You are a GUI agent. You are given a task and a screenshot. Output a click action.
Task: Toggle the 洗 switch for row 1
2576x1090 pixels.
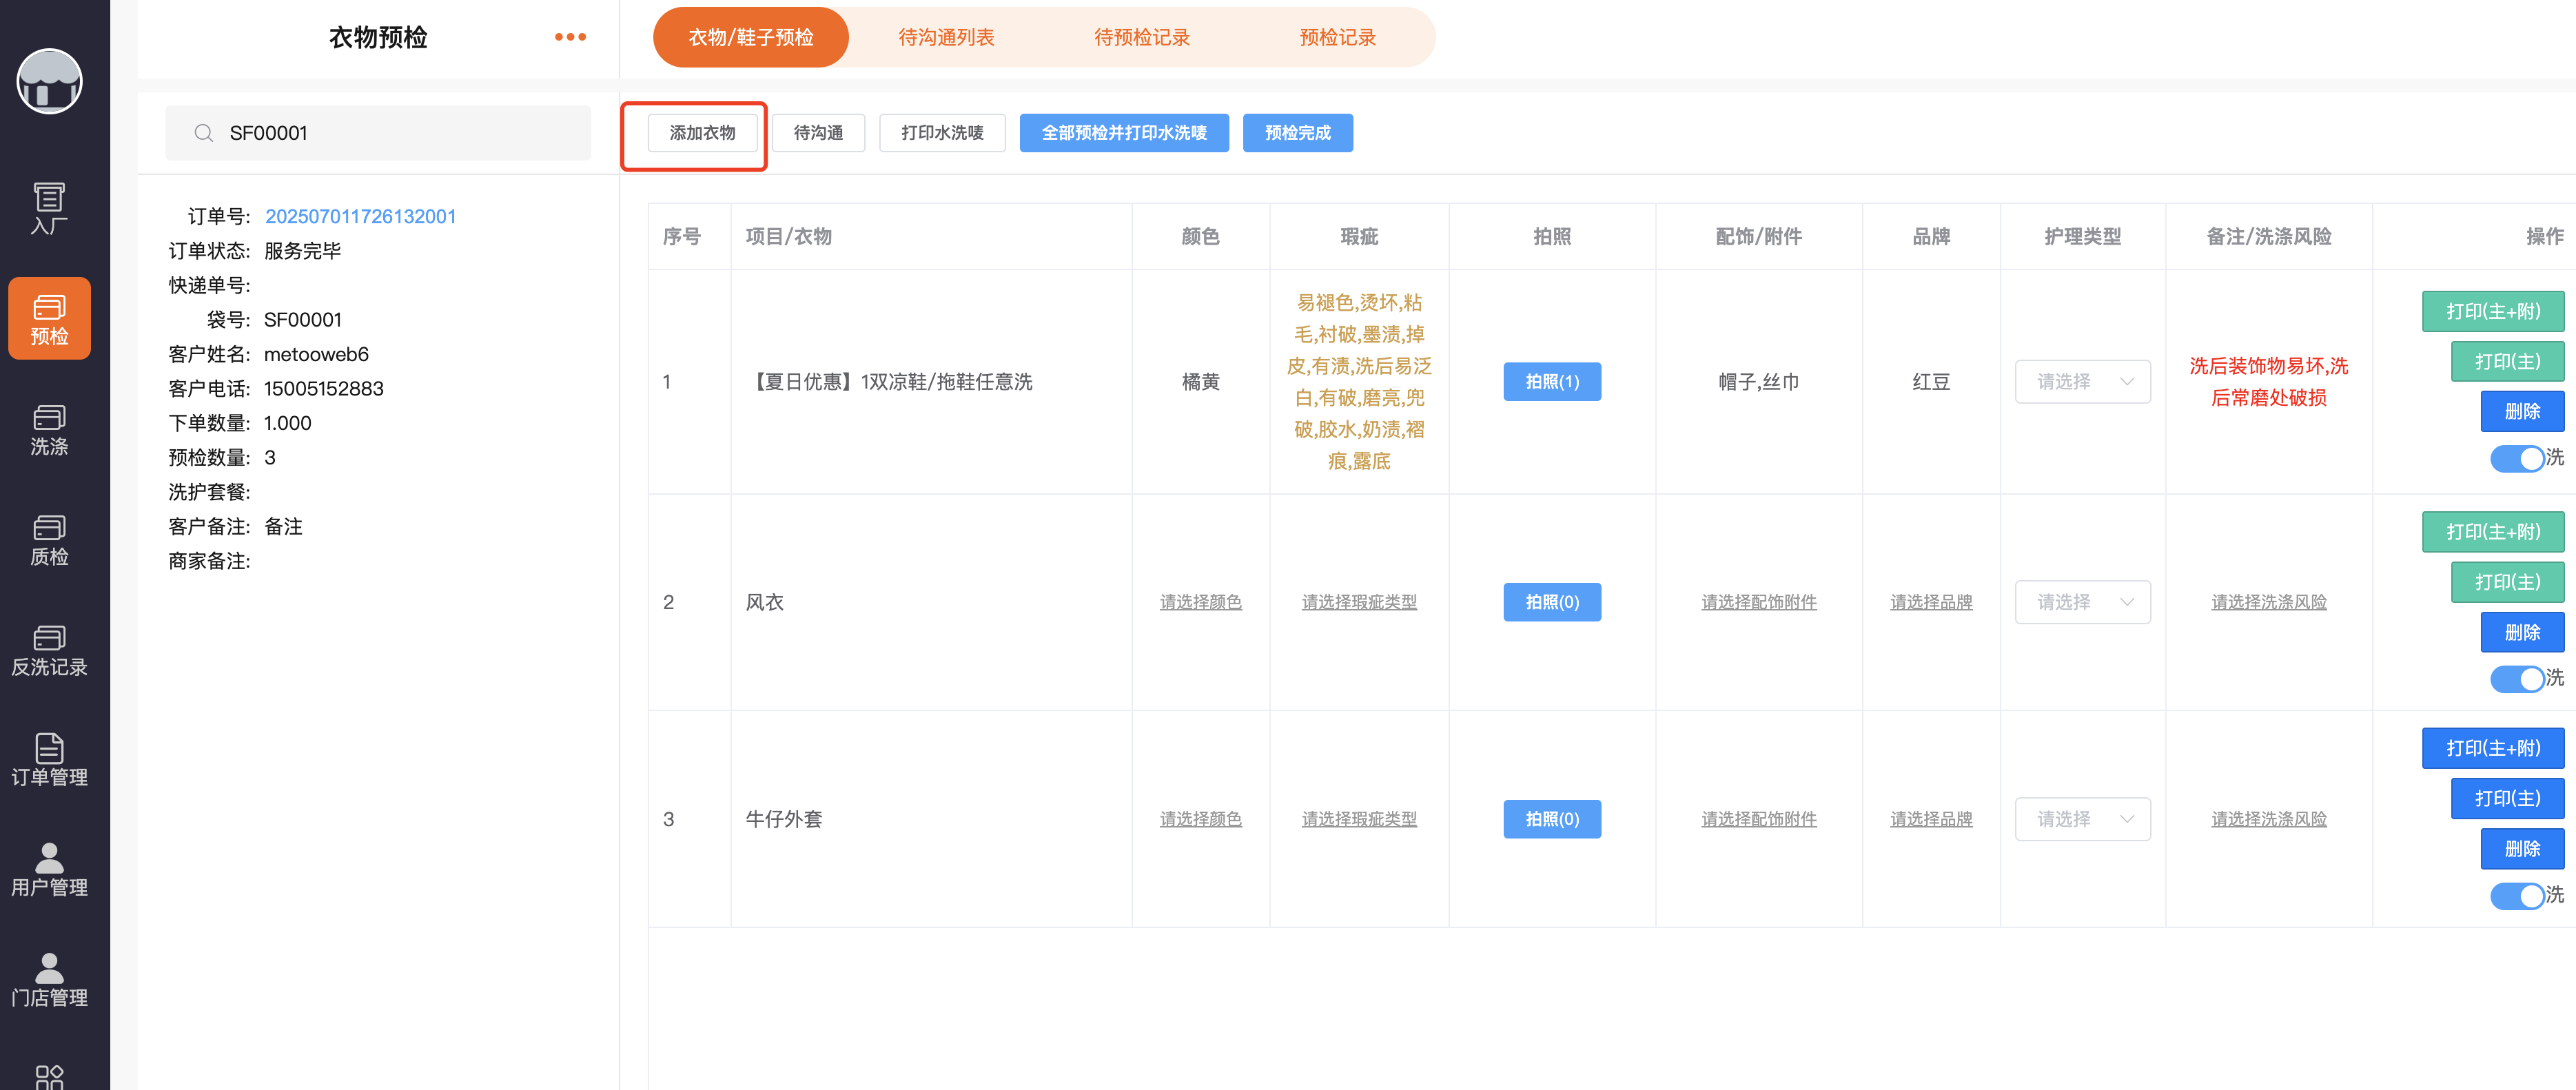2516,458
